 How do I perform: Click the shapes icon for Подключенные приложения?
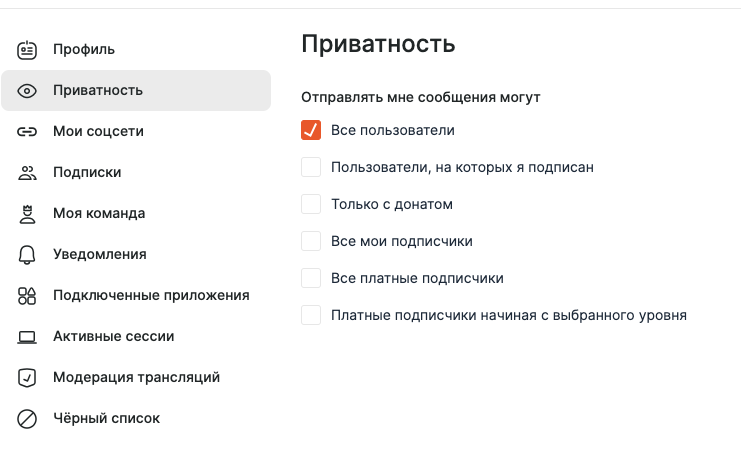pyautogui.click(x=27, y=296)
